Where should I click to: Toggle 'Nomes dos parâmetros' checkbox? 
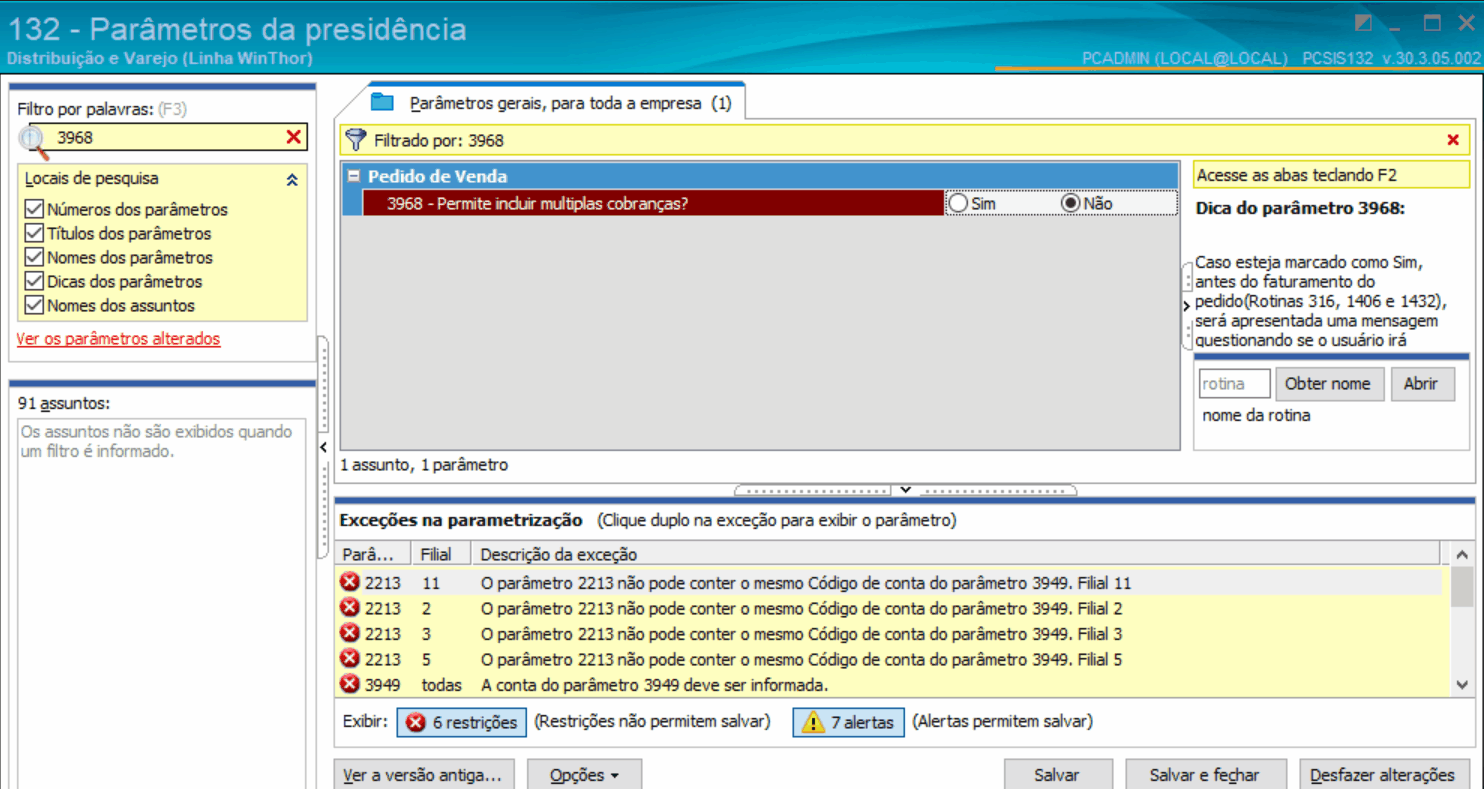pos(34,258)
